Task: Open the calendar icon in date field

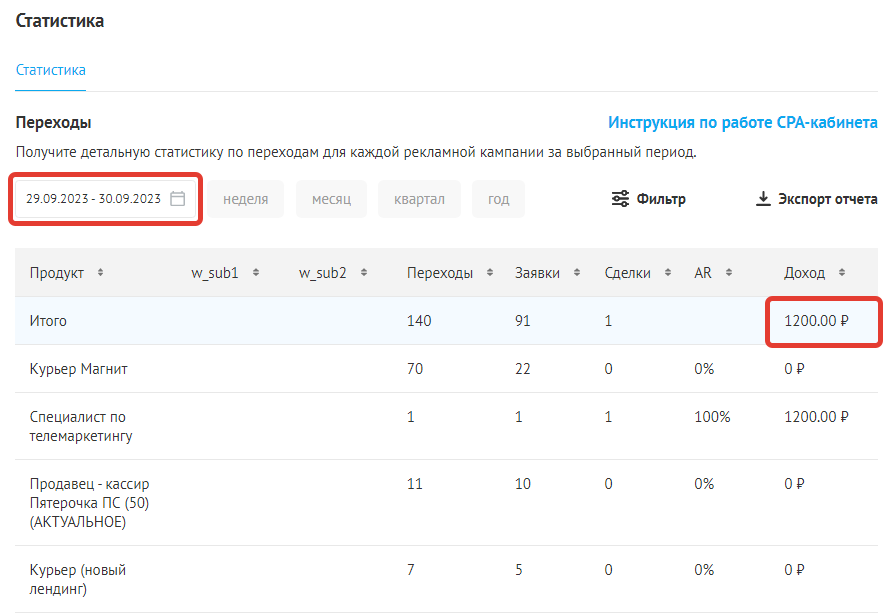Action: [178, 199]
